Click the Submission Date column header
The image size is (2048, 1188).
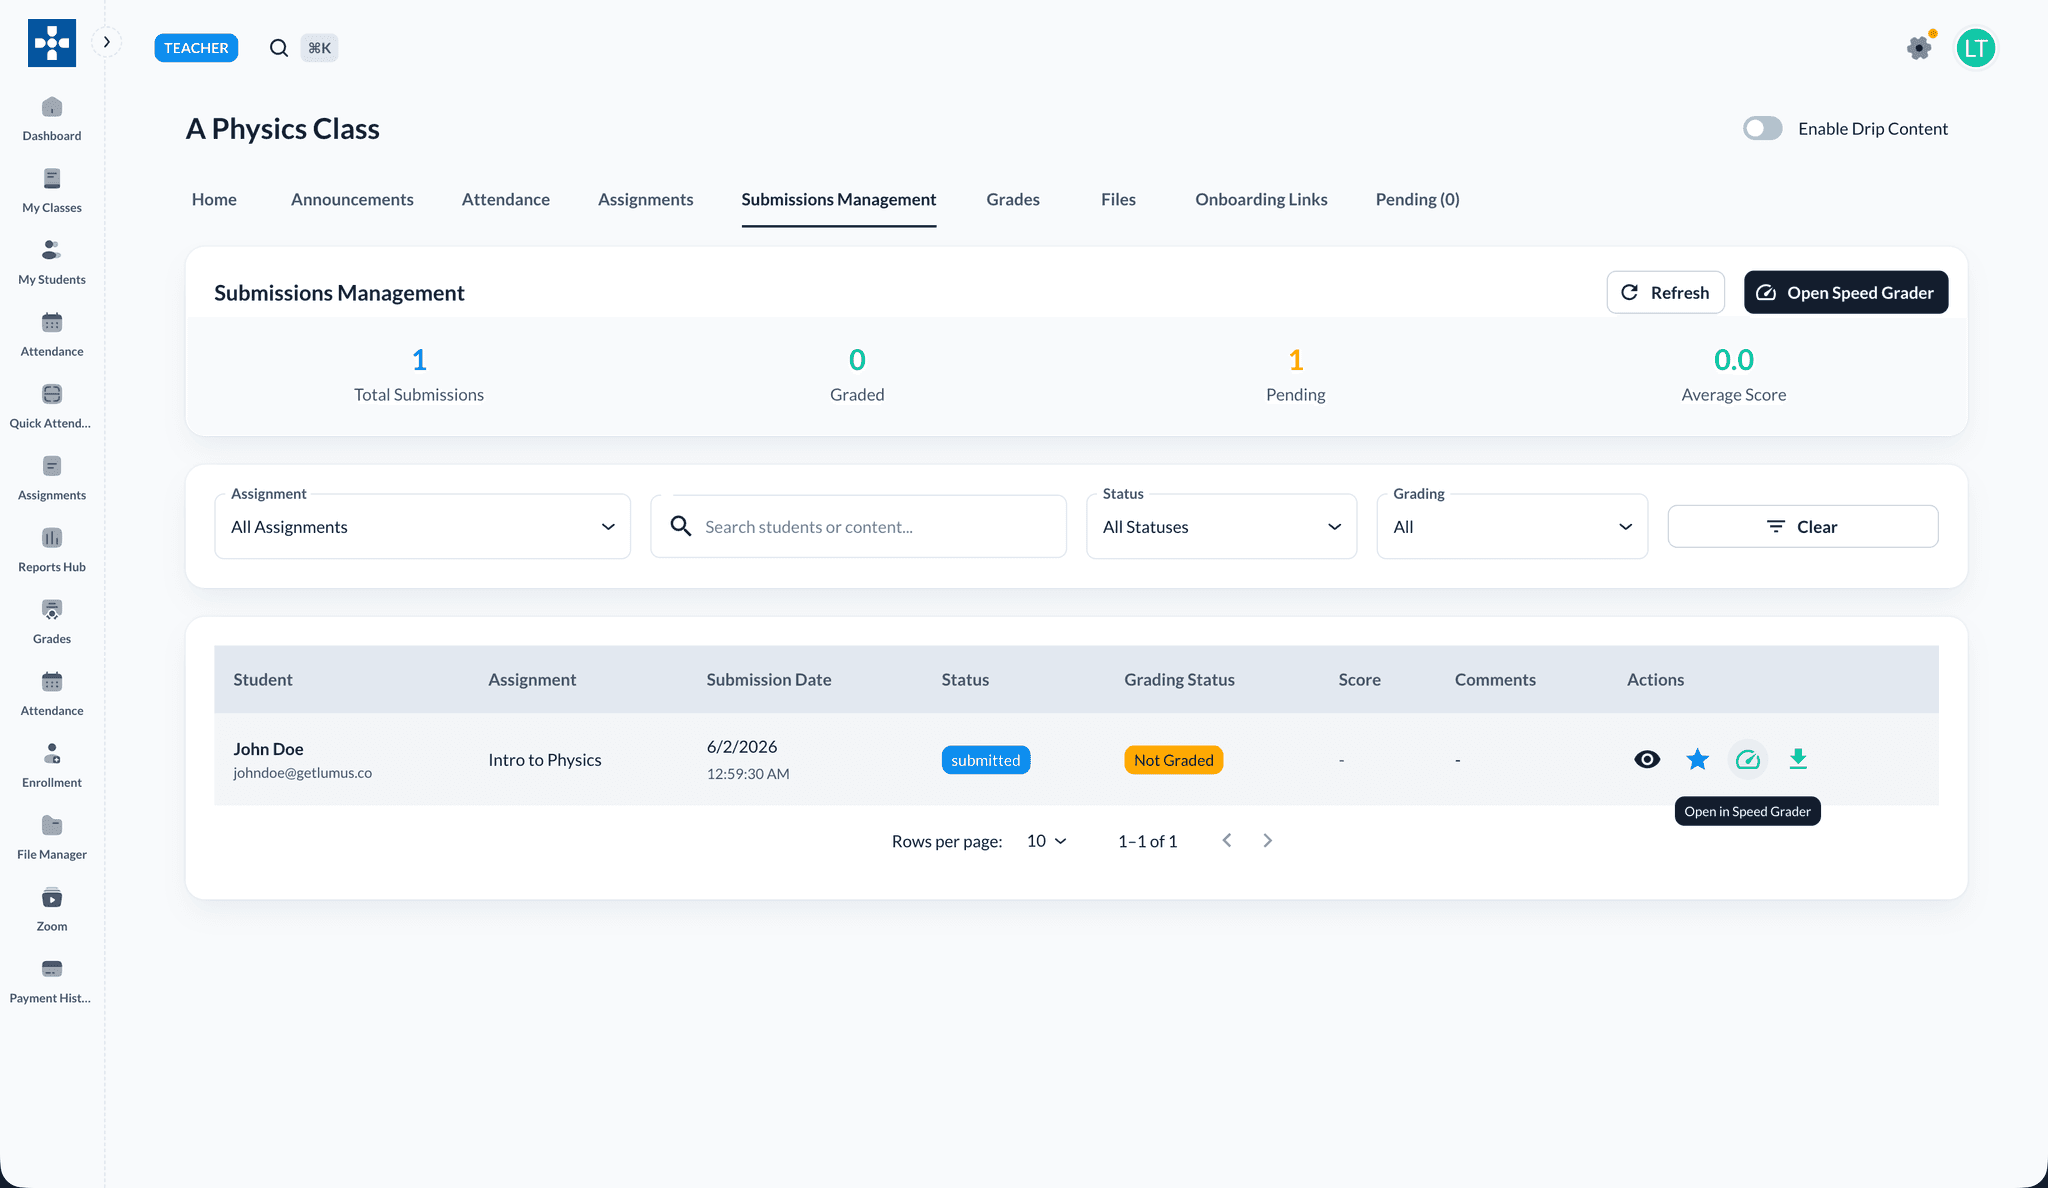[769, 680]
